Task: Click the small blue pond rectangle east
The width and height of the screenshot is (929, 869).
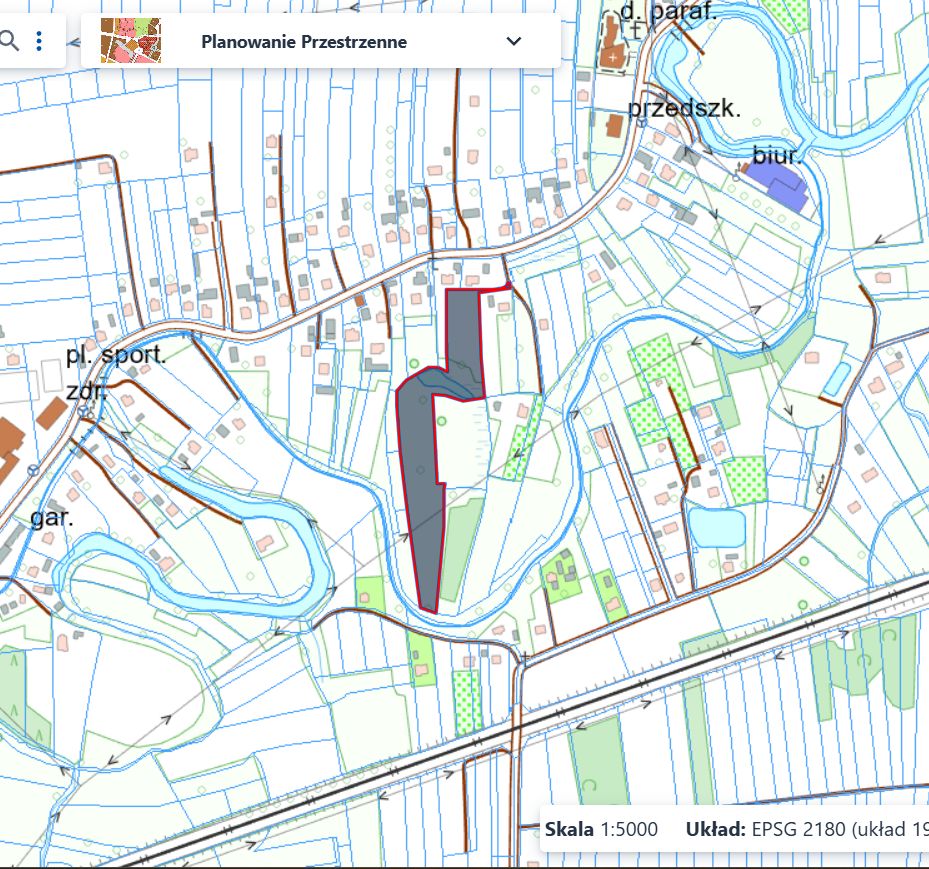Action: [837, 380]
